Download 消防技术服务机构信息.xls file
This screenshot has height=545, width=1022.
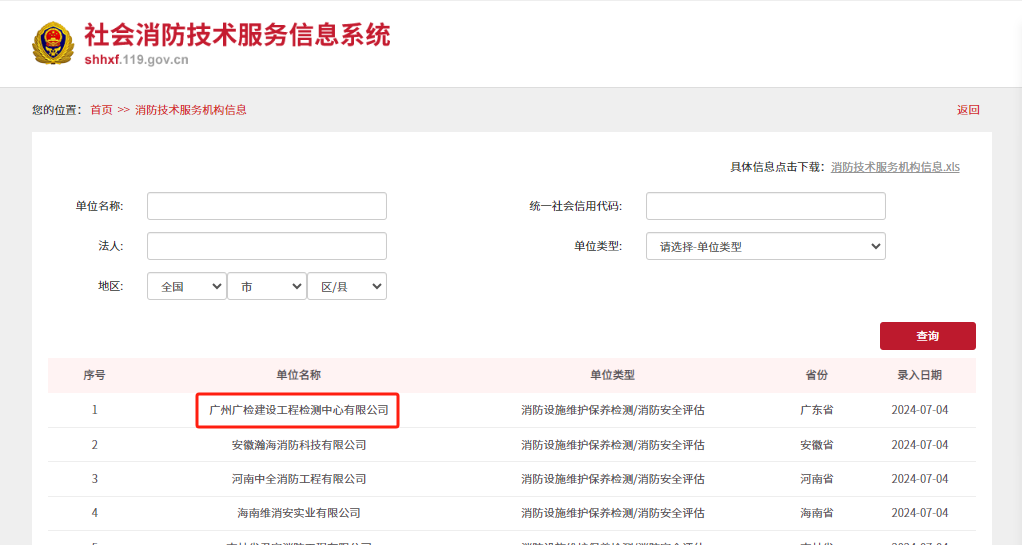(894, 167)
